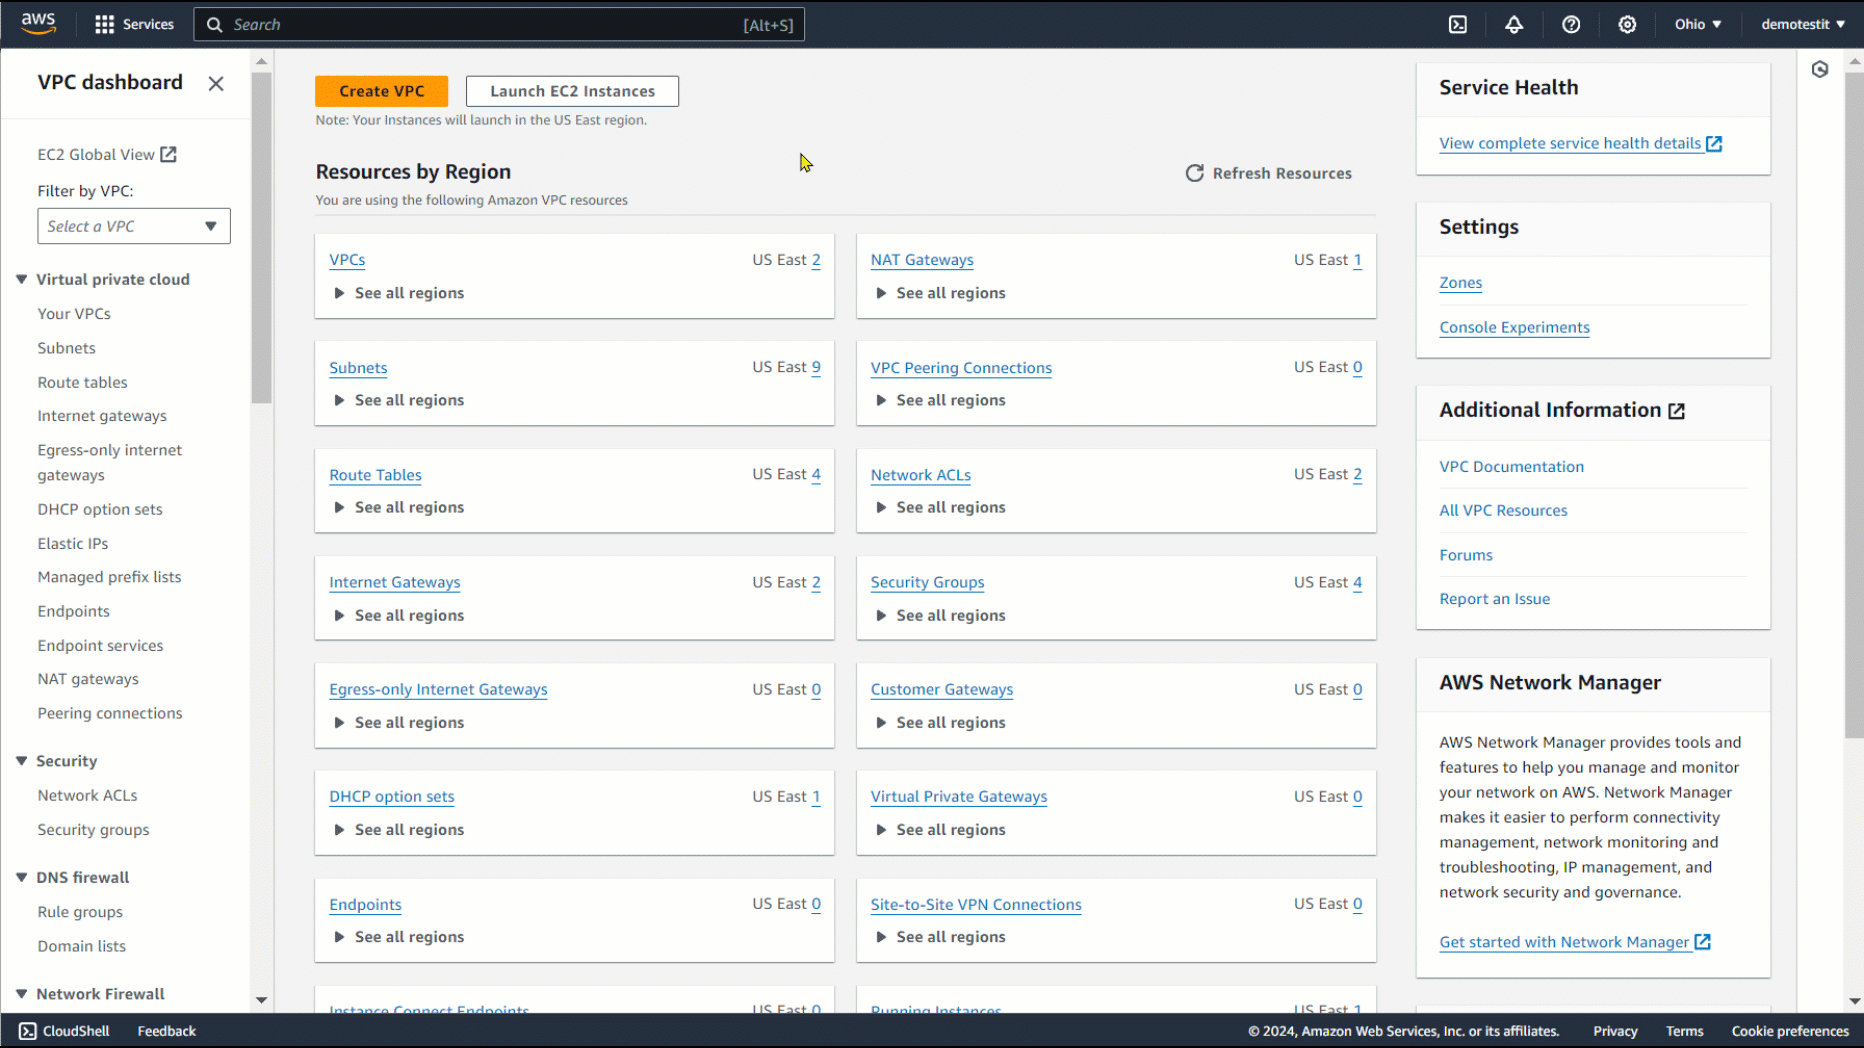Open the VPCs resource link
The height and width of the screenshot is (1048, 1864).
[x=347, y=260]
